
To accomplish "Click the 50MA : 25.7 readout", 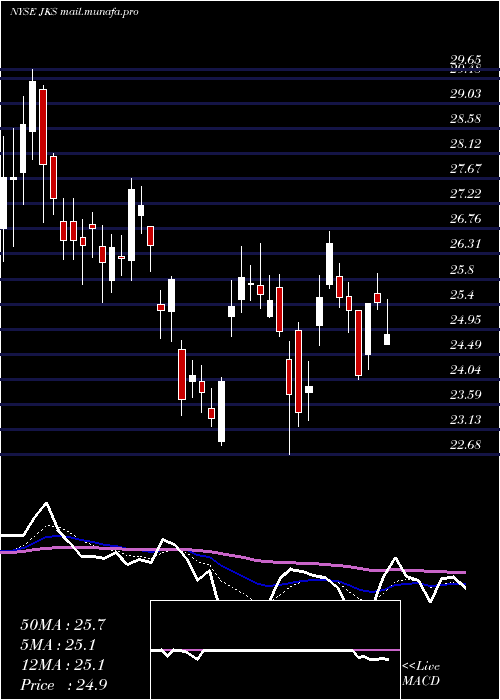I will 63,625.
